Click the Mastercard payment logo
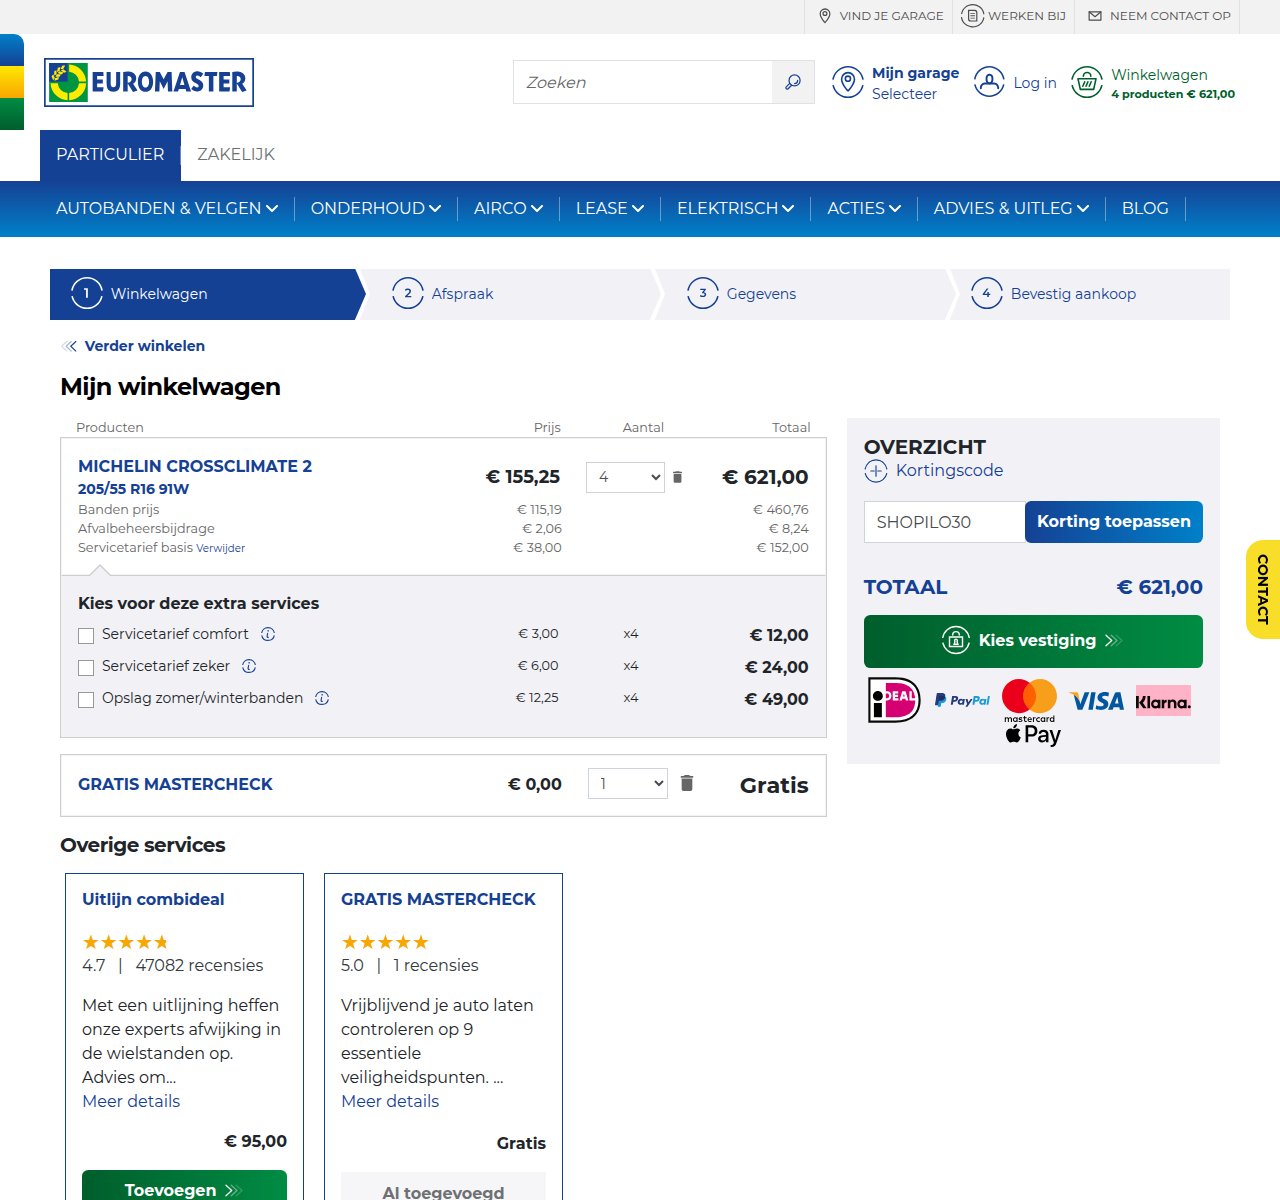The height and width of the screenshot is (1200, 1280). tap(1029, 700)
